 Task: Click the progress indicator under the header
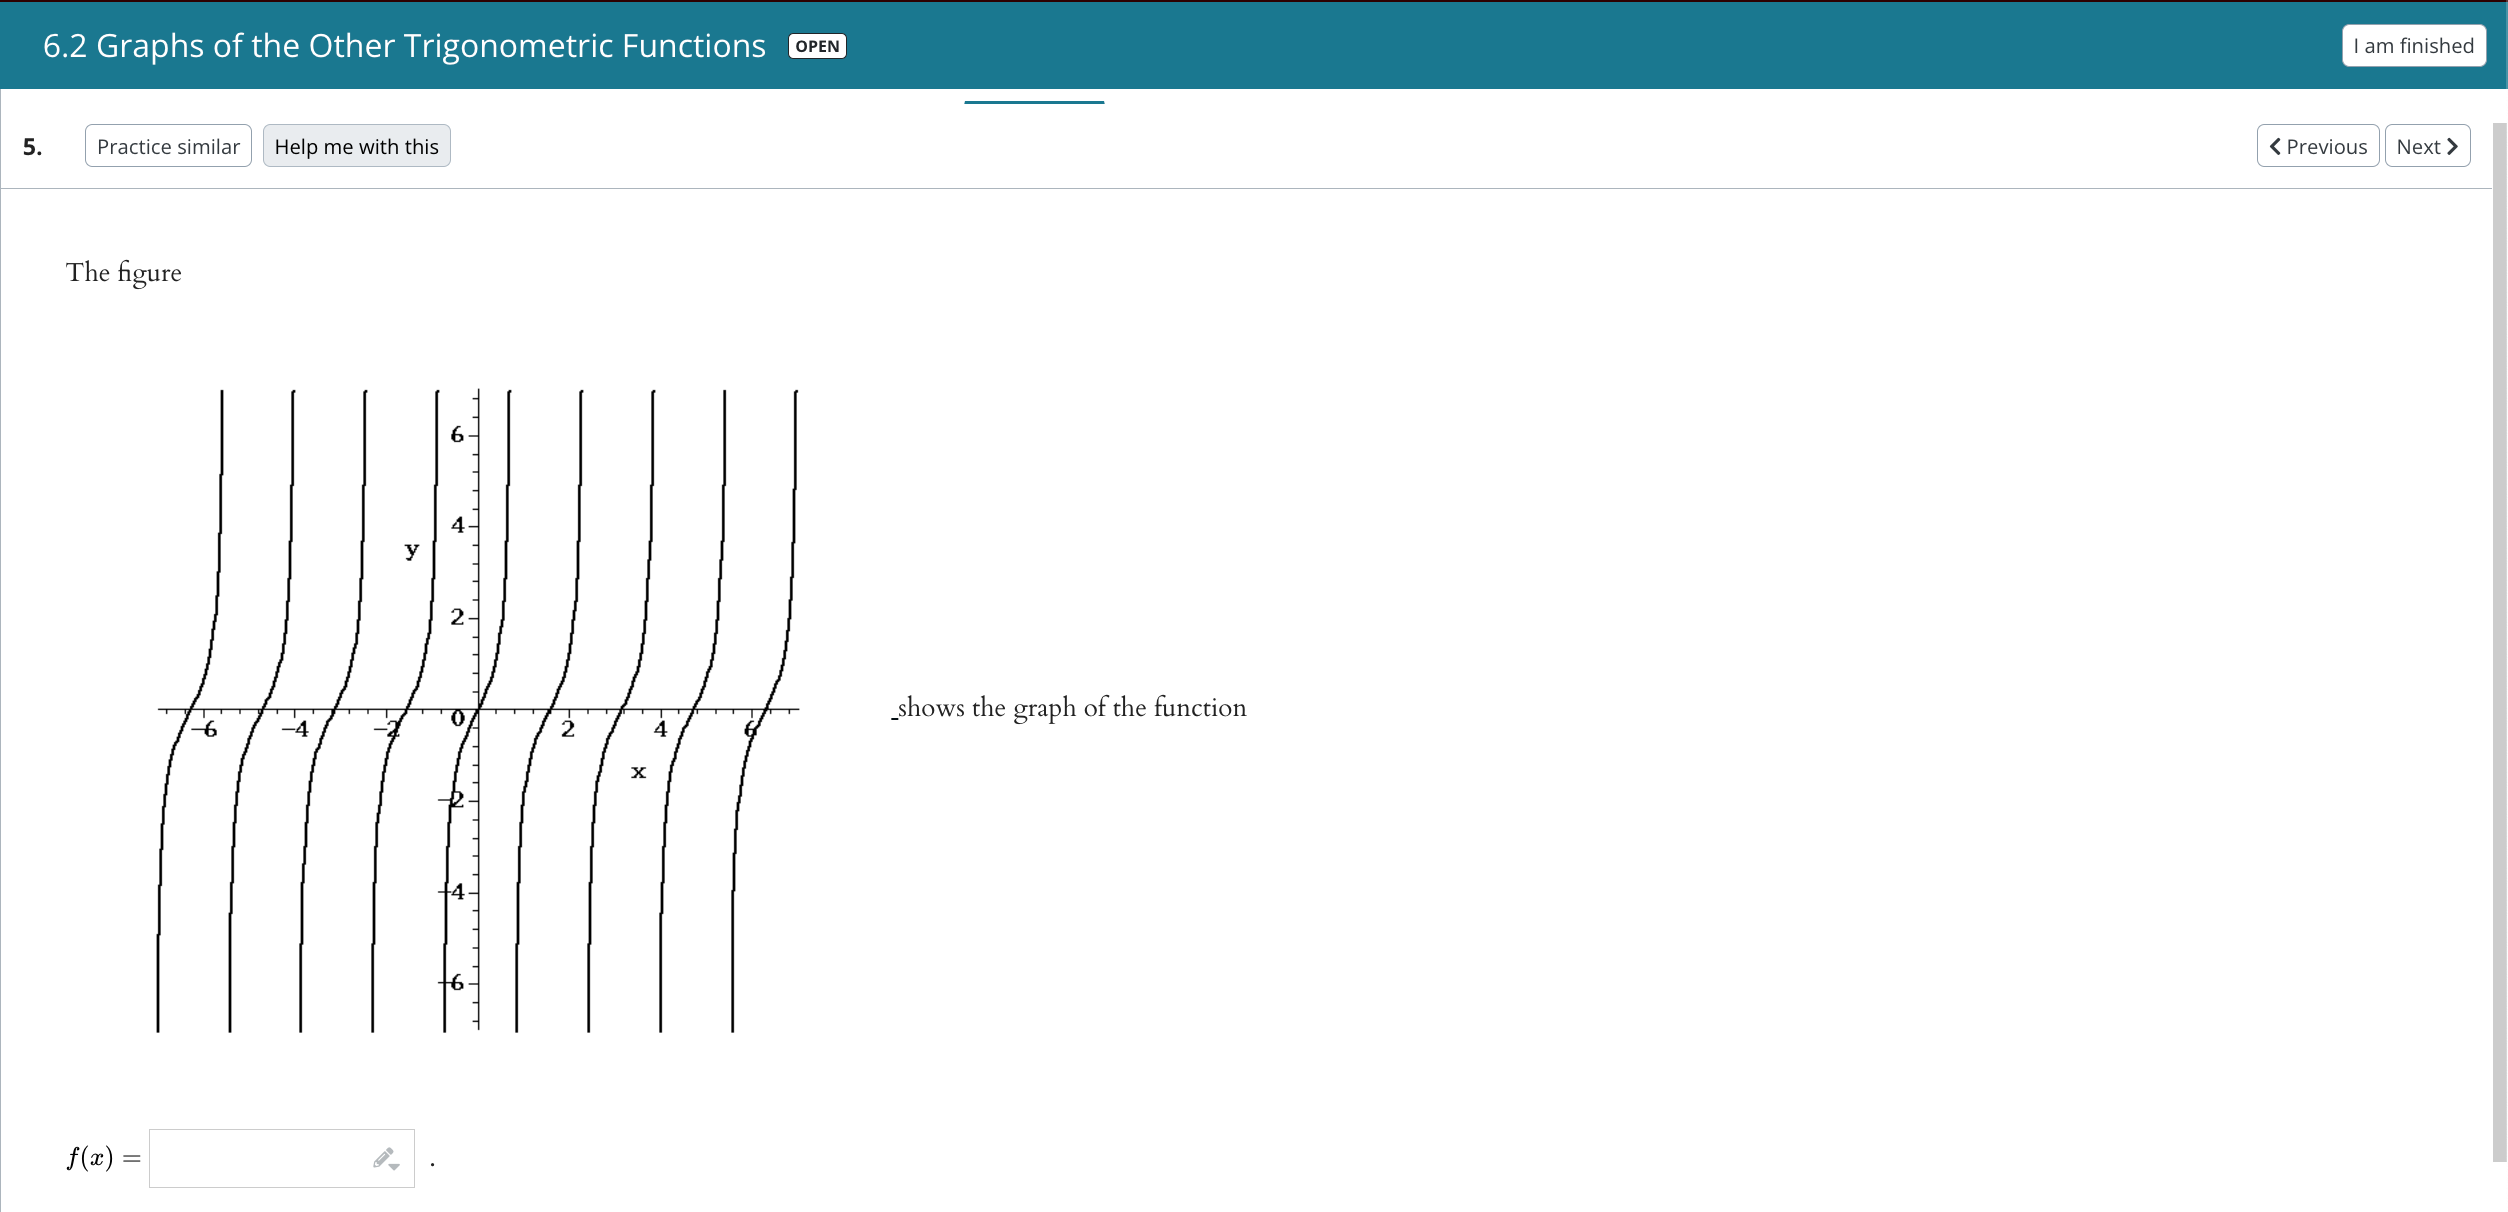click(1033, 102)
